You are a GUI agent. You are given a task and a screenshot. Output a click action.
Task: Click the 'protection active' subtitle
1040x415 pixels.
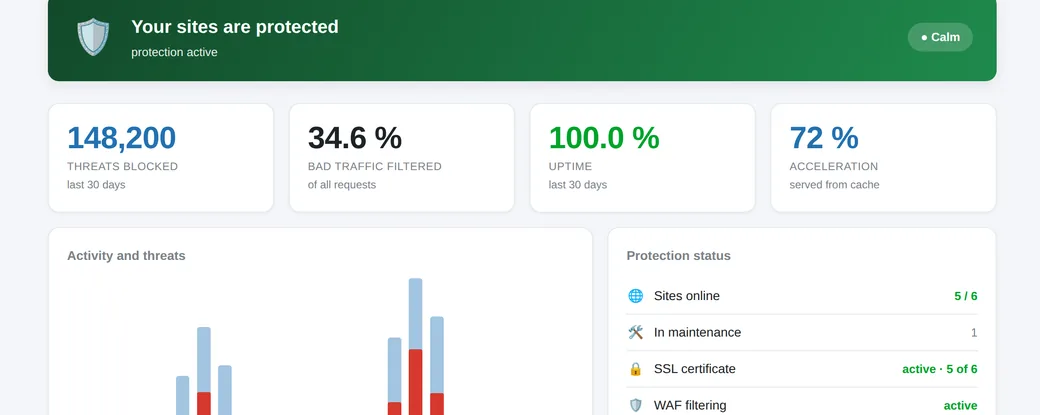click(174, 52)
